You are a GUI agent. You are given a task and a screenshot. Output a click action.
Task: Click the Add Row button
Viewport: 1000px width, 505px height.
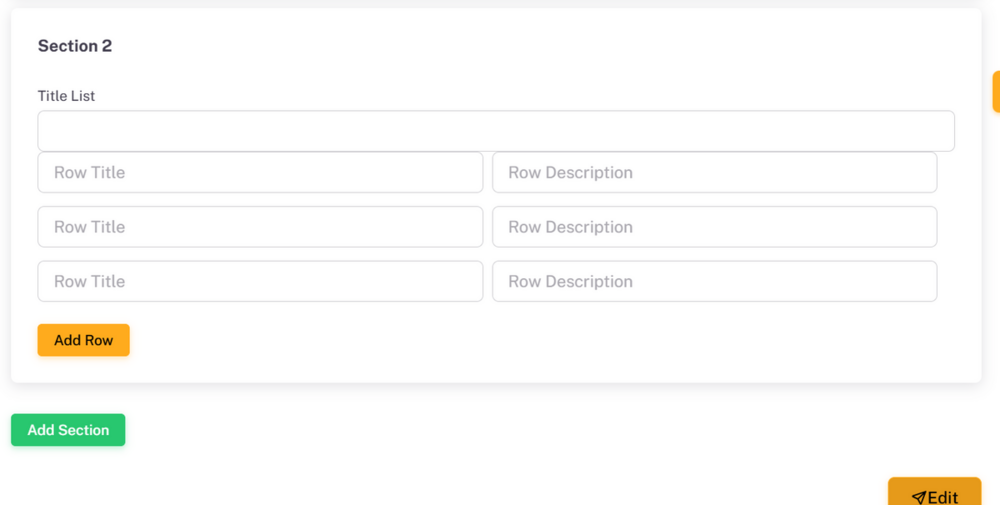click(x=84, y=340)
